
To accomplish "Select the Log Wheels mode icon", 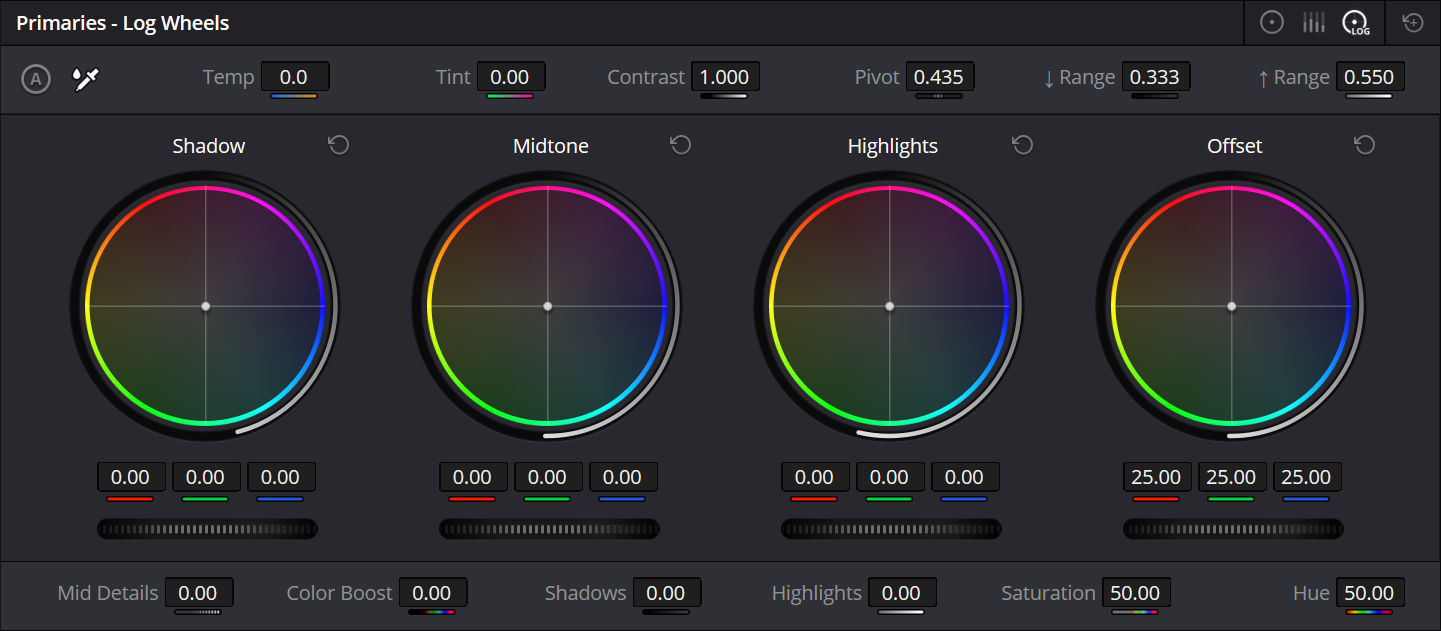I will coord(1355,22).
